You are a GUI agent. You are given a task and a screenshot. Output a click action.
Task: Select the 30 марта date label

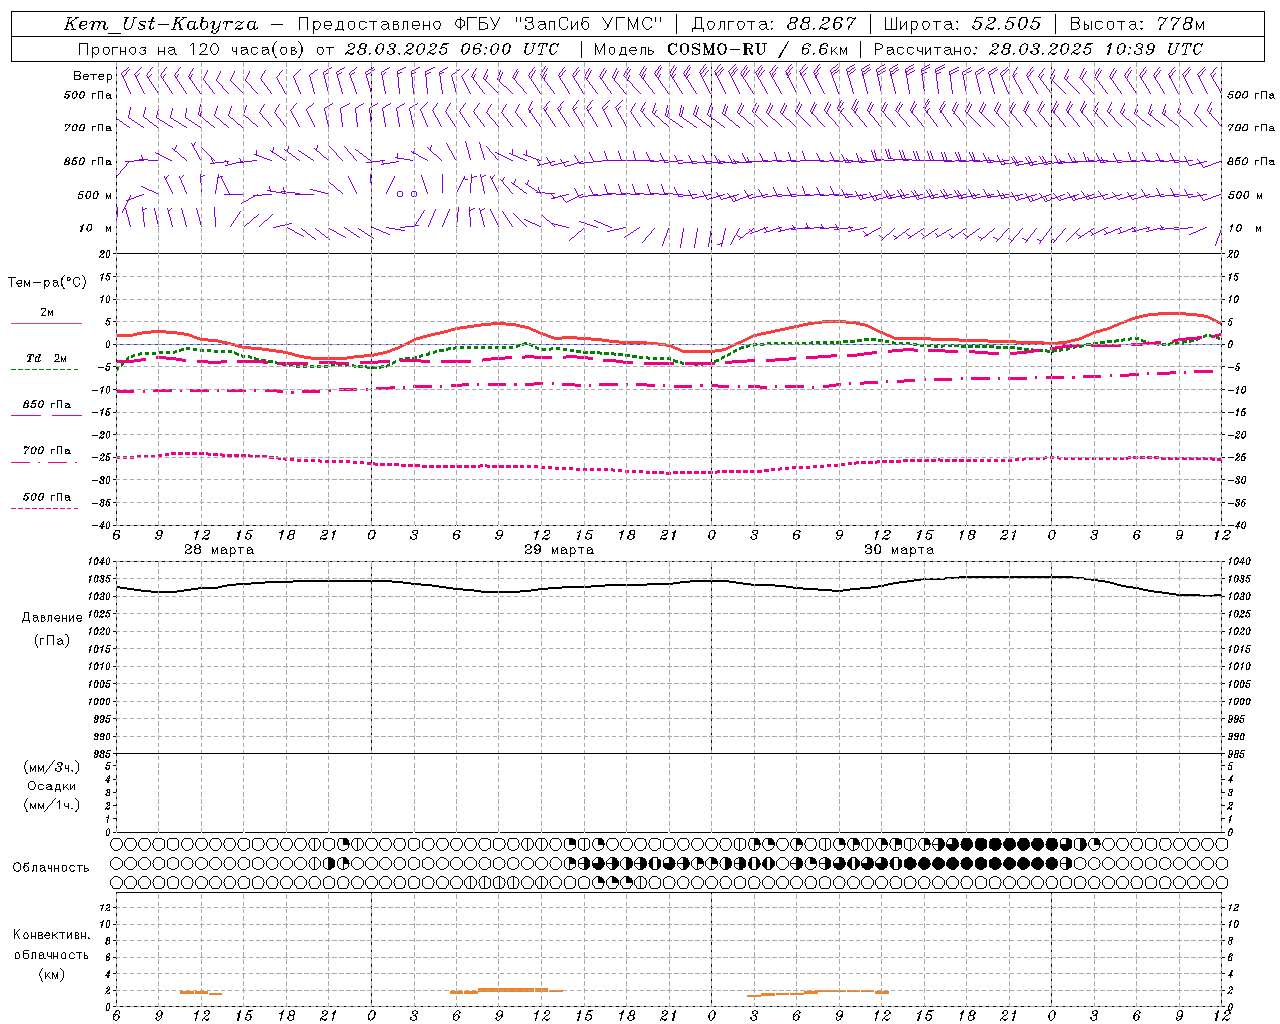[898, 550]
